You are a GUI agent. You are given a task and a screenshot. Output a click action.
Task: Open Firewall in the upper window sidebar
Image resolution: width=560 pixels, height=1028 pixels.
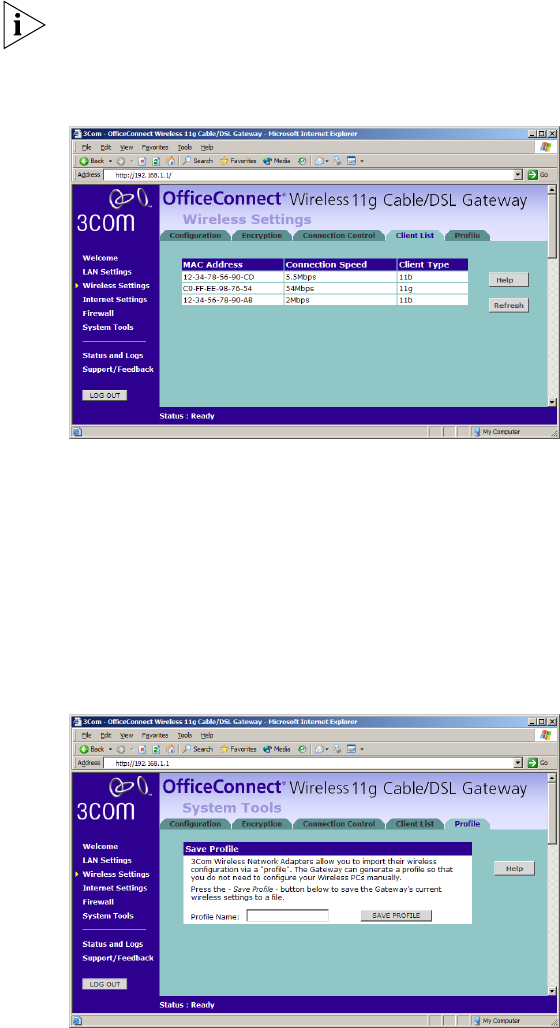point(98,313)
